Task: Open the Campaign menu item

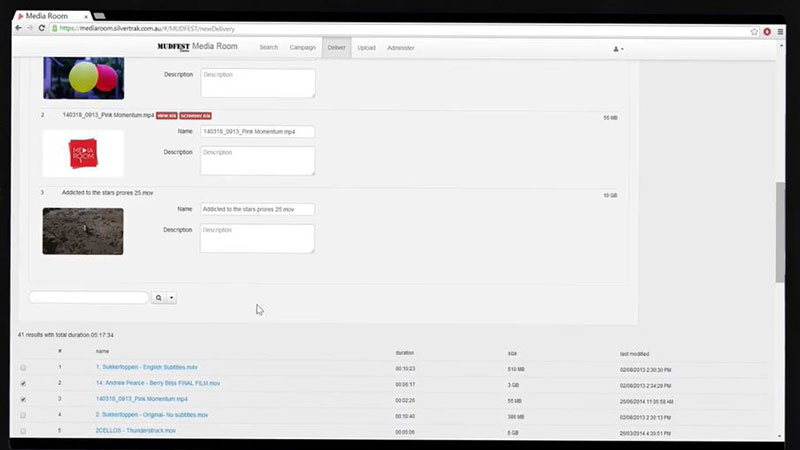Action: click(x=303, y=48)
